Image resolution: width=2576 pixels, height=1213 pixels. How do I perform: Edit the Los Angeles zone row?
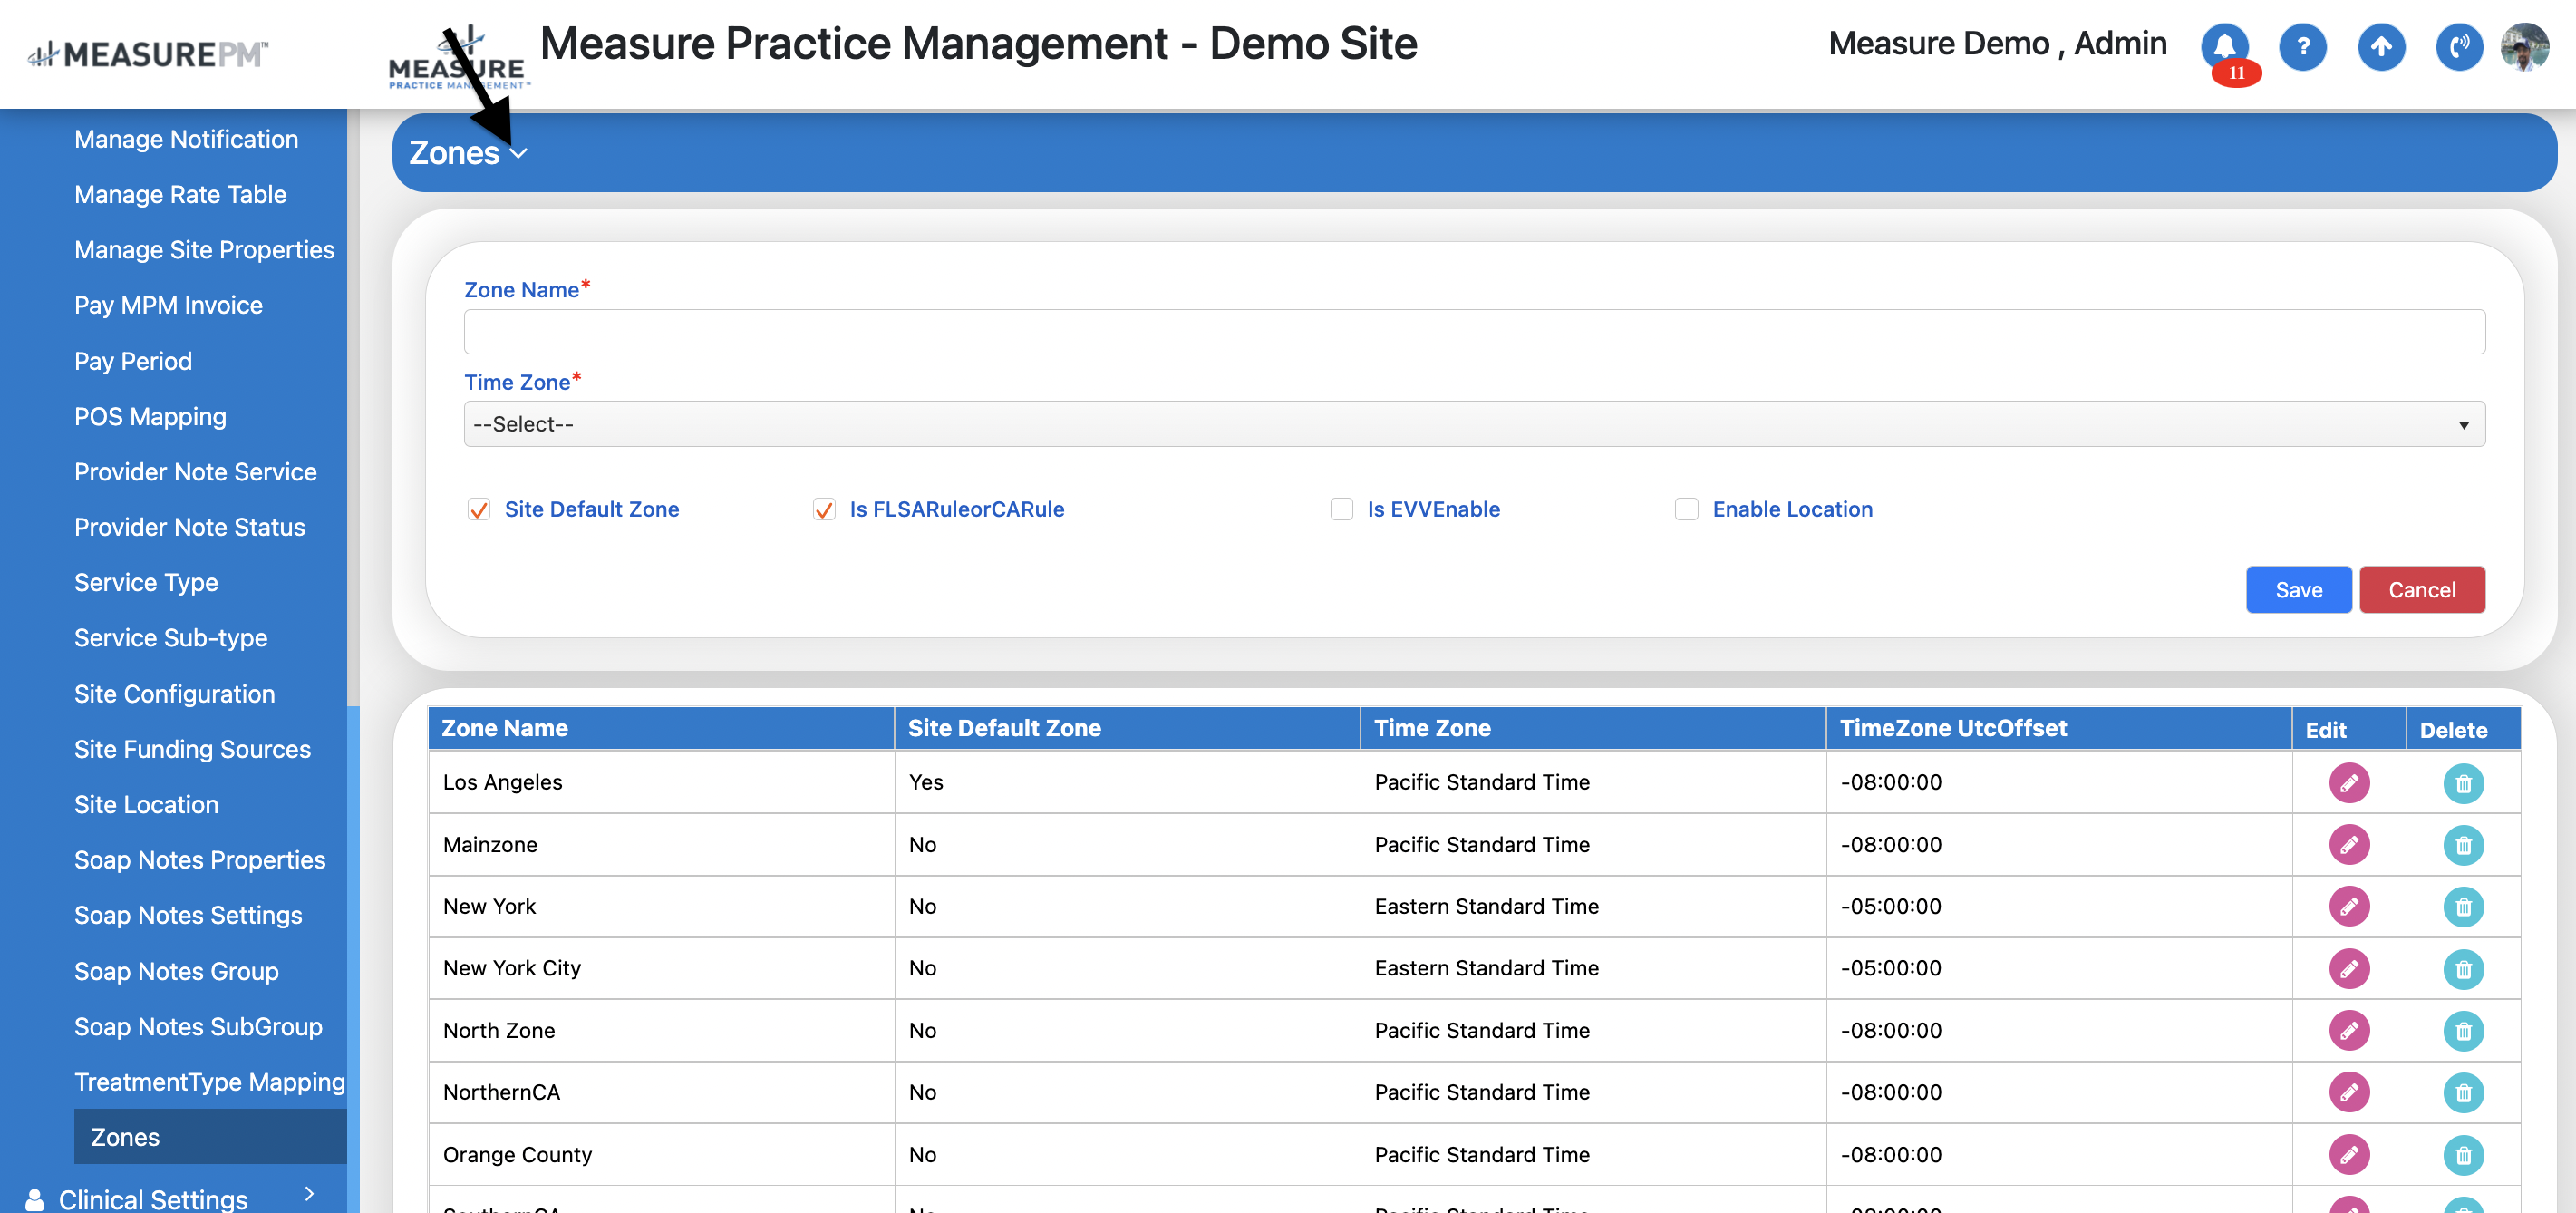pyautogui.click(x=2348, y=783)
